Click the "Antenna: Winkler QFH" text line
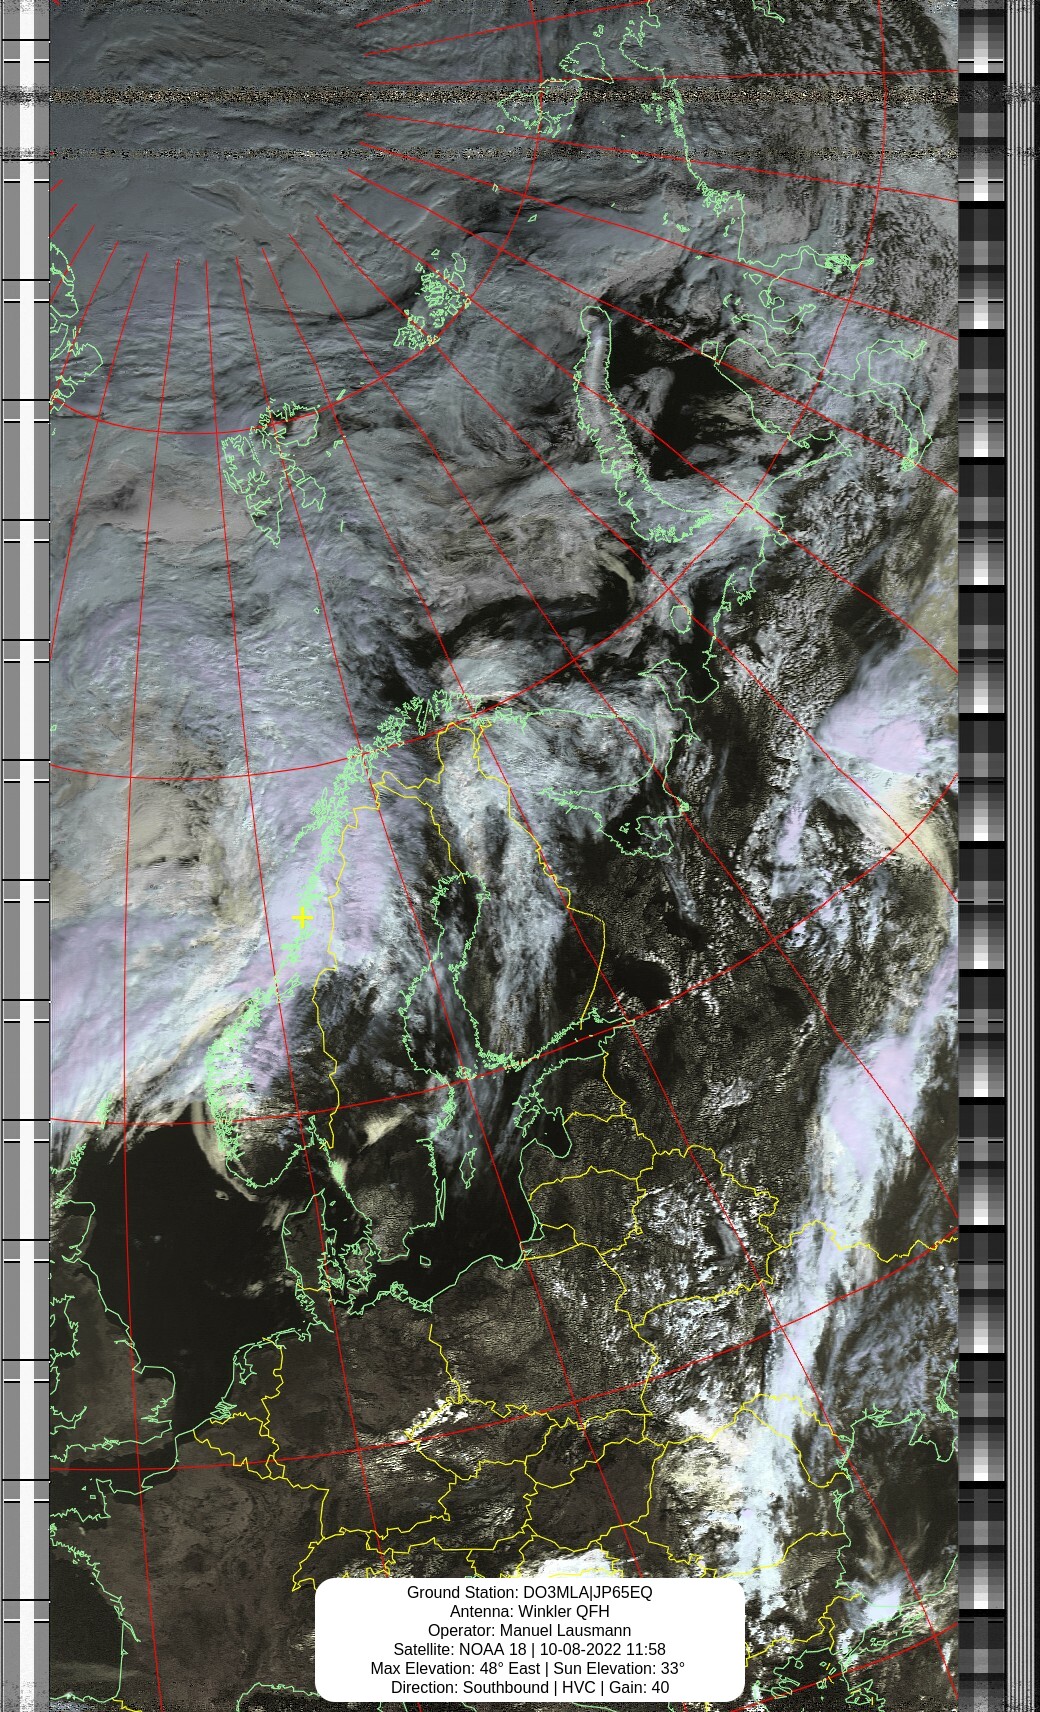This screenshot has width=1040, height=1712. tap(529, 1611)
